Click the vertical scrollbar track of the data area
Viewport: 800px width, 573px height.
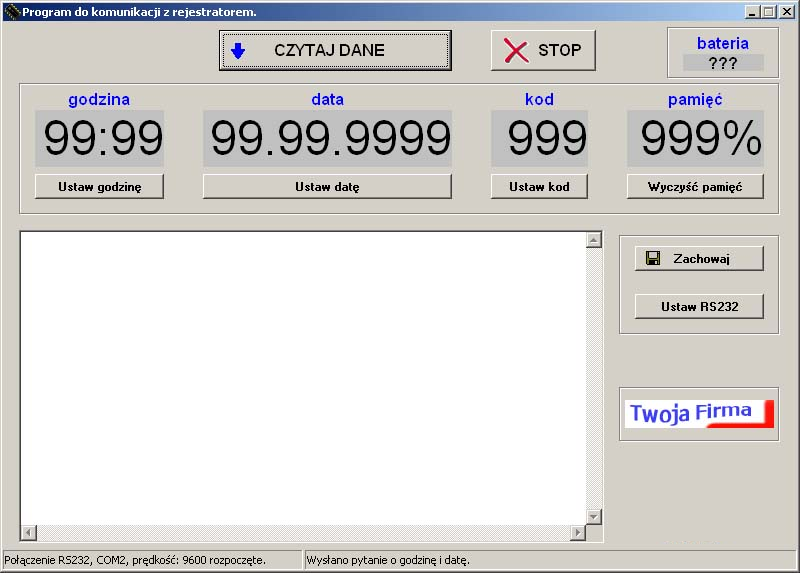pyautogui.click(x=593, y=378)
